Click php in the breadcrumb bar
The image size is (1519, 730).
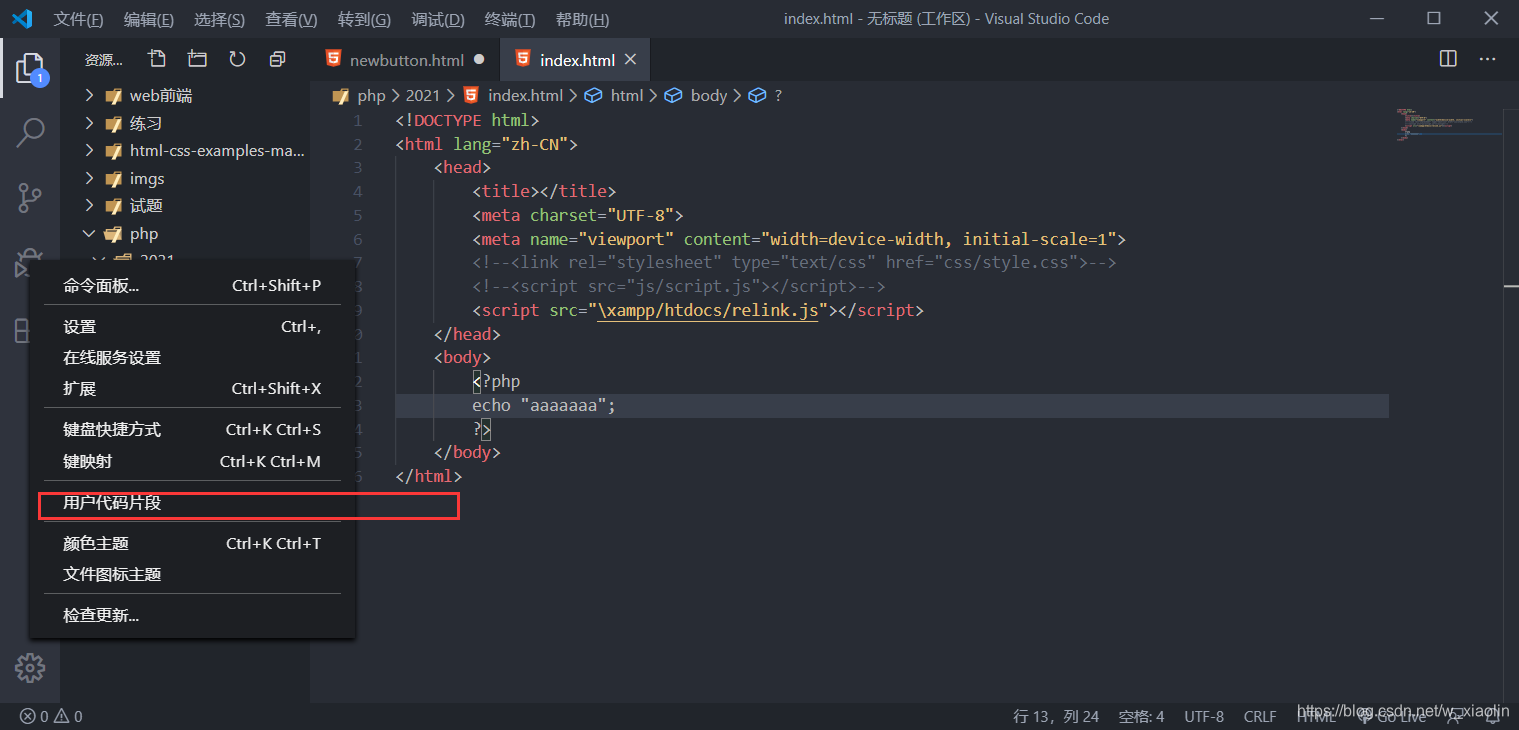tap(371, 96)
